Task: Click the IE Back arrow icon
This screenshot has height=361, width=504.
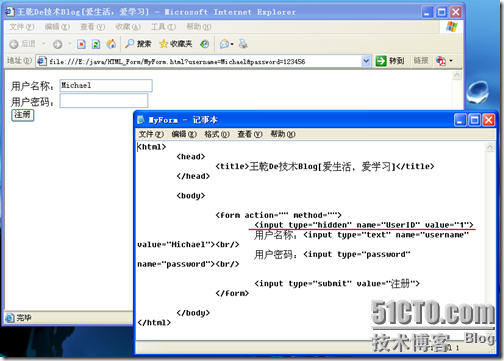Action: (14, 44)
